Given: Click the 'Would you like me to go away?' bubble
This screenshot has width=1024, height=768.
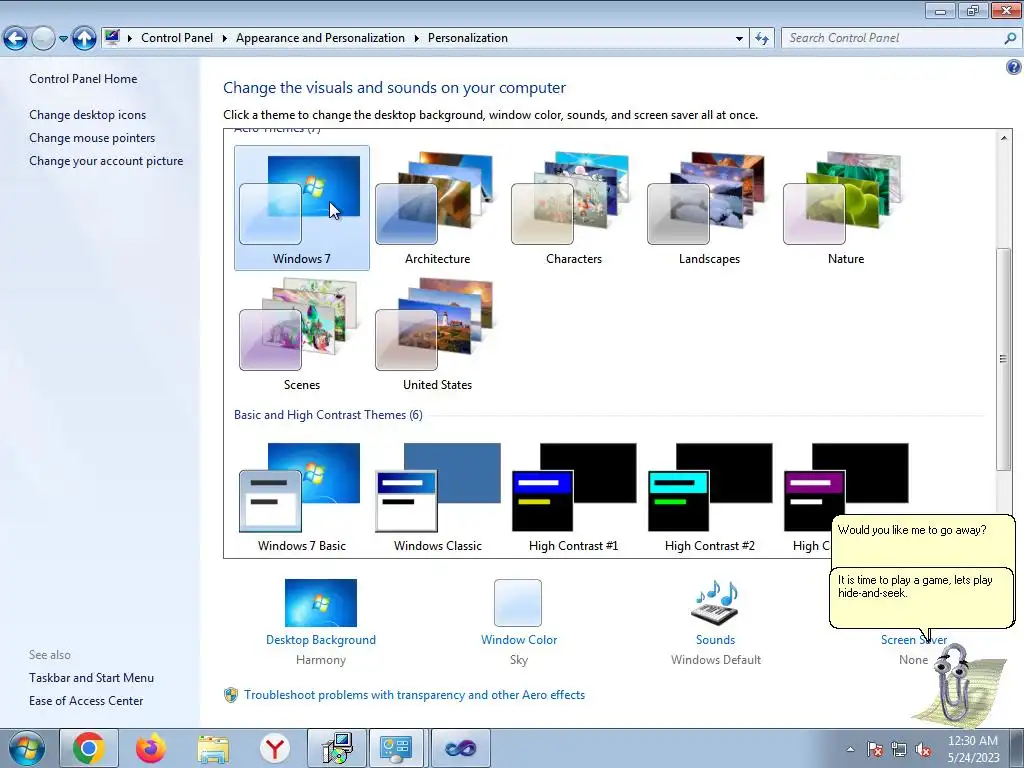Looking at the screenshot, I should 923,541.
